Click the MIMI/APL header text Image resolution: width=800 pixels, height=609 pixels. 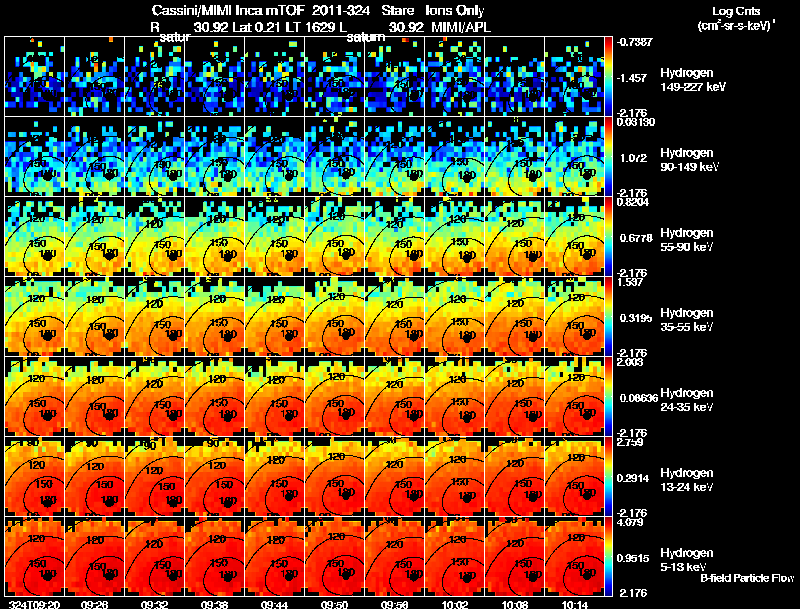click(x=461, y=28)
